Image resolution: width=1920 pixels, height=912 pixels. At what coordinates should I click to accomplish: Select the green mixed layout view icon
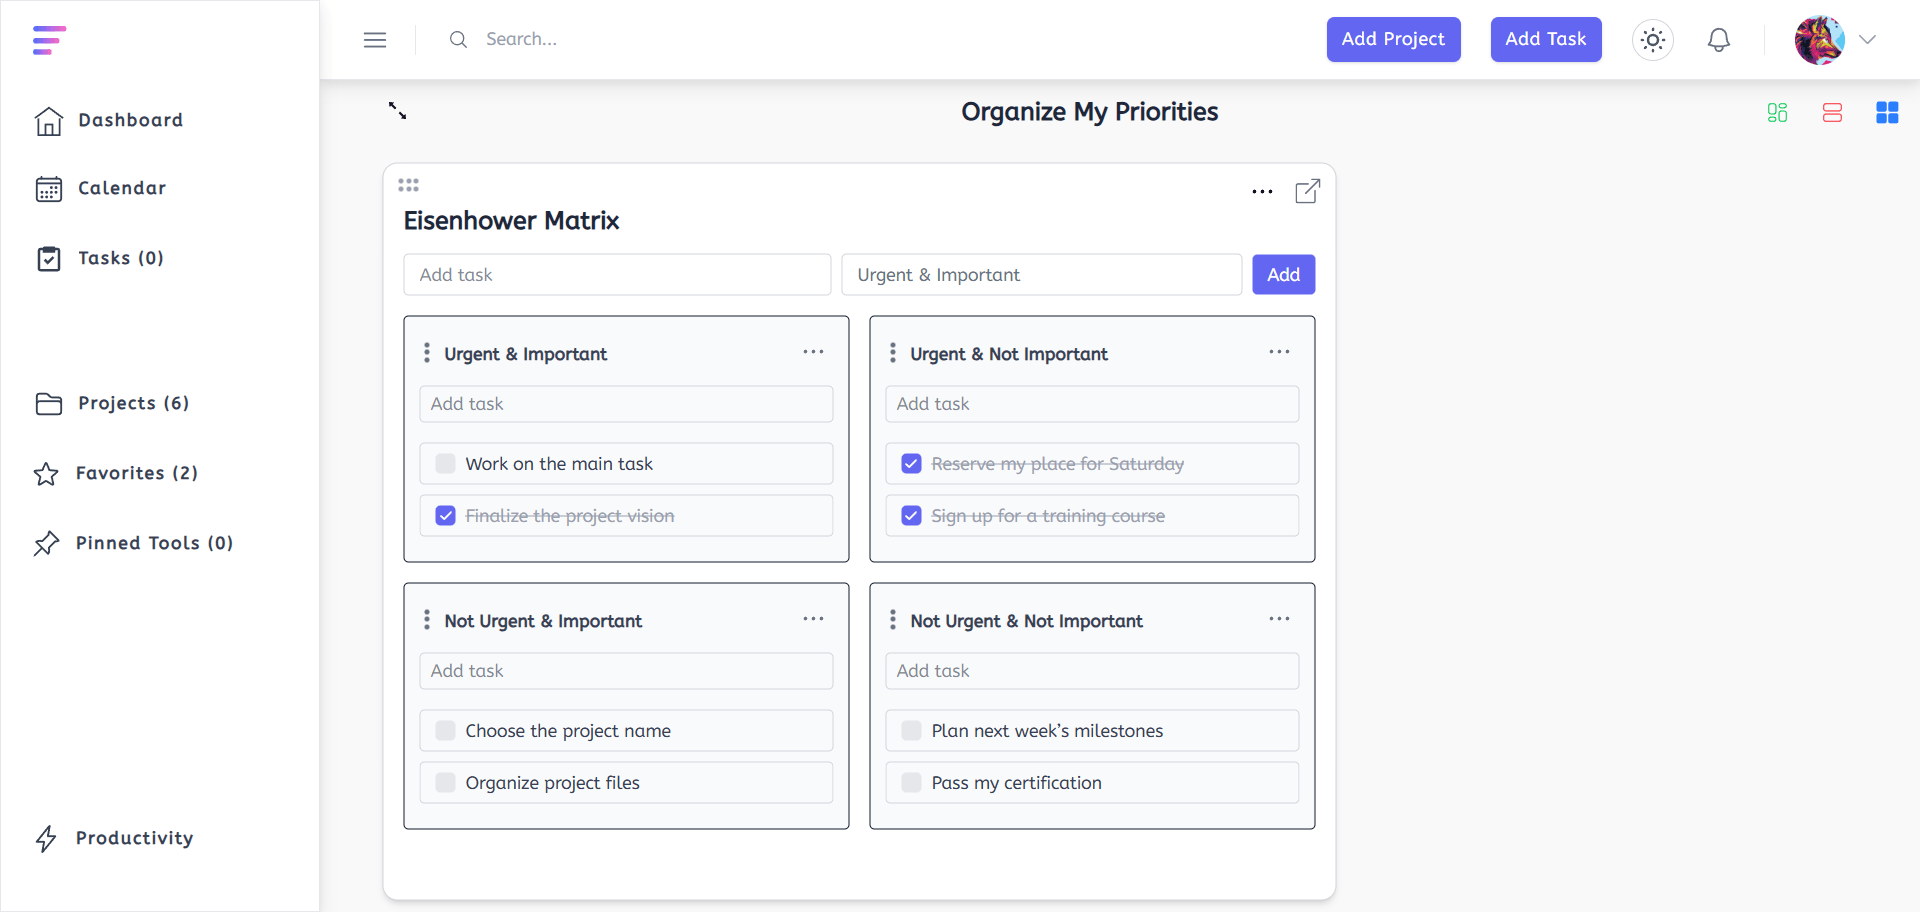point(1777,113)
